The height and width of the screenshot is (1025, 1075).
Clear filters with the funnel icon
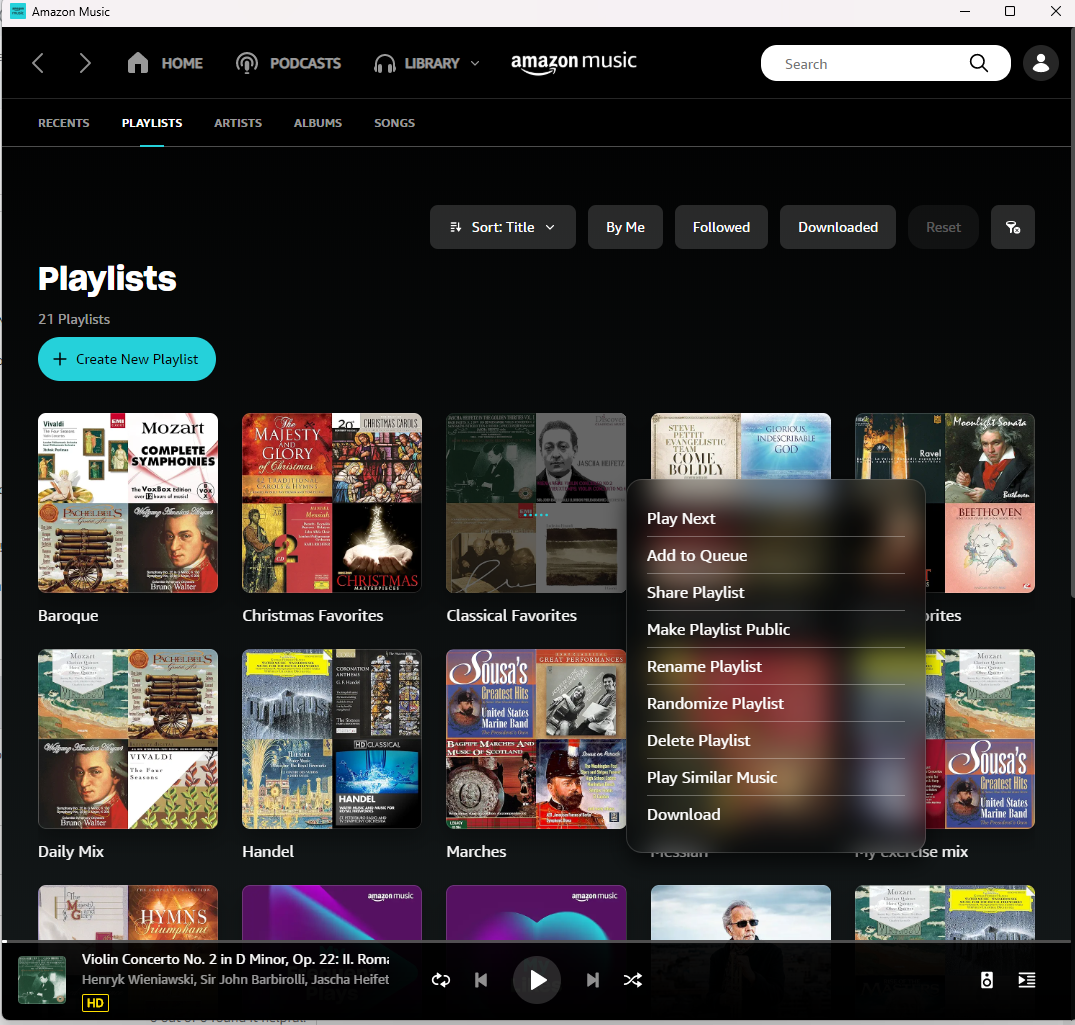click(x=1013, y=227)
